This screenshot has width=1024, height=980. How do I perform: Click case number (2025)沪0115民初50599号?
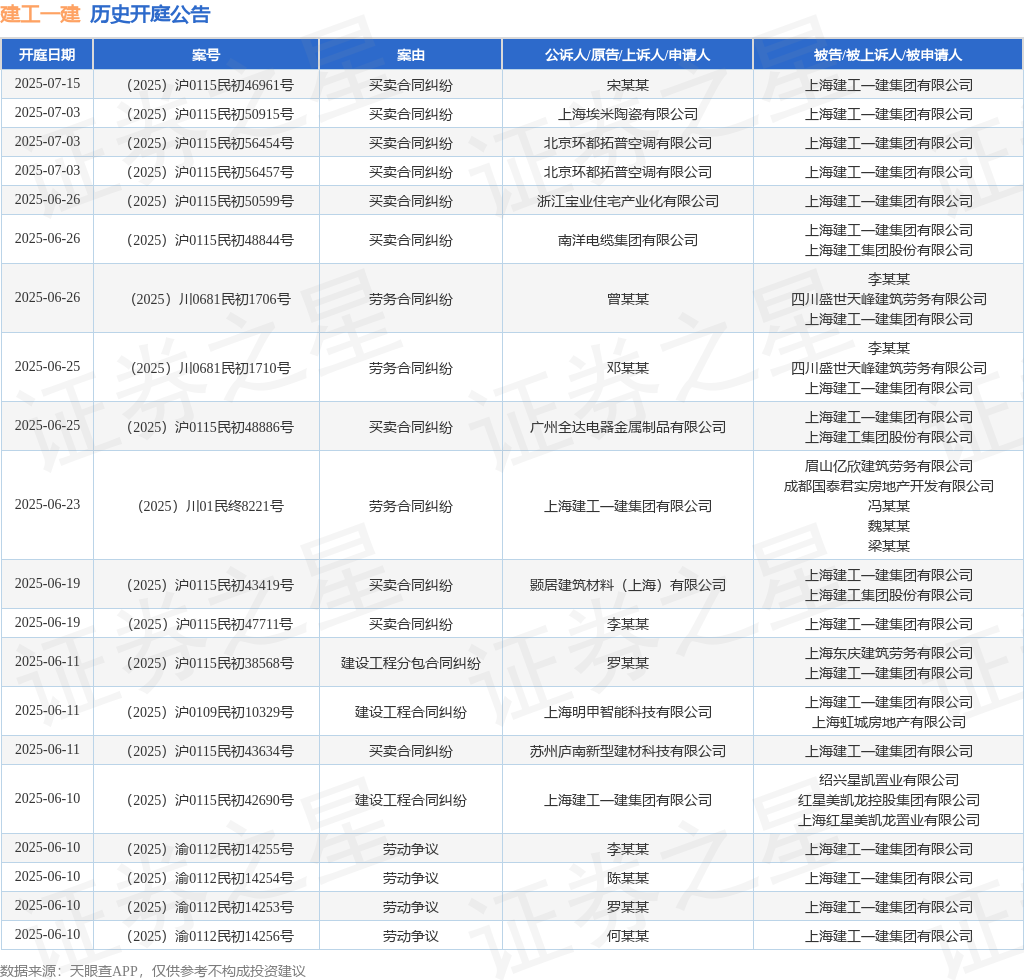(x=210, y=201)
